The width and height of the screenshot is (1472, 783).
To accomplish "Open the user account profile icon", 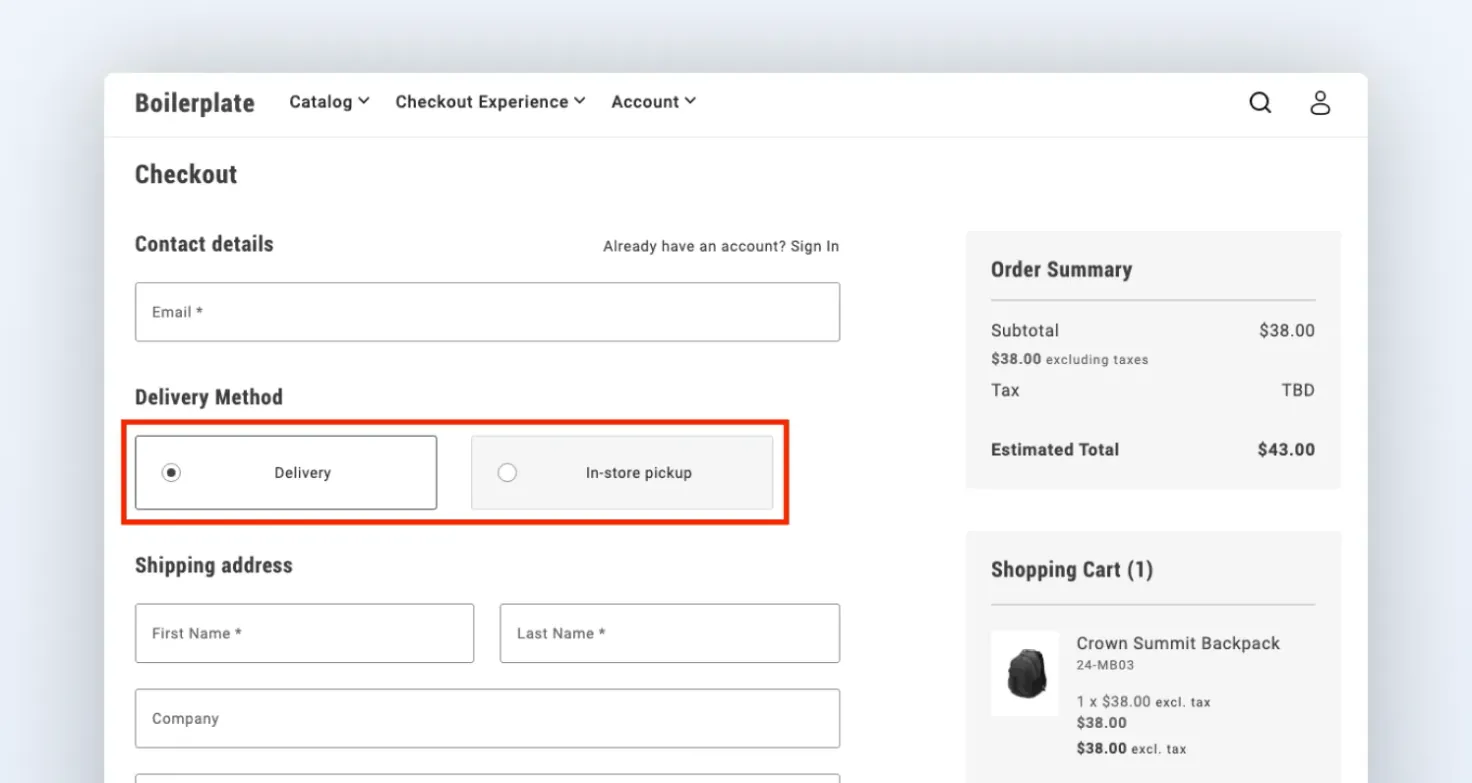I will point(1320,102).
